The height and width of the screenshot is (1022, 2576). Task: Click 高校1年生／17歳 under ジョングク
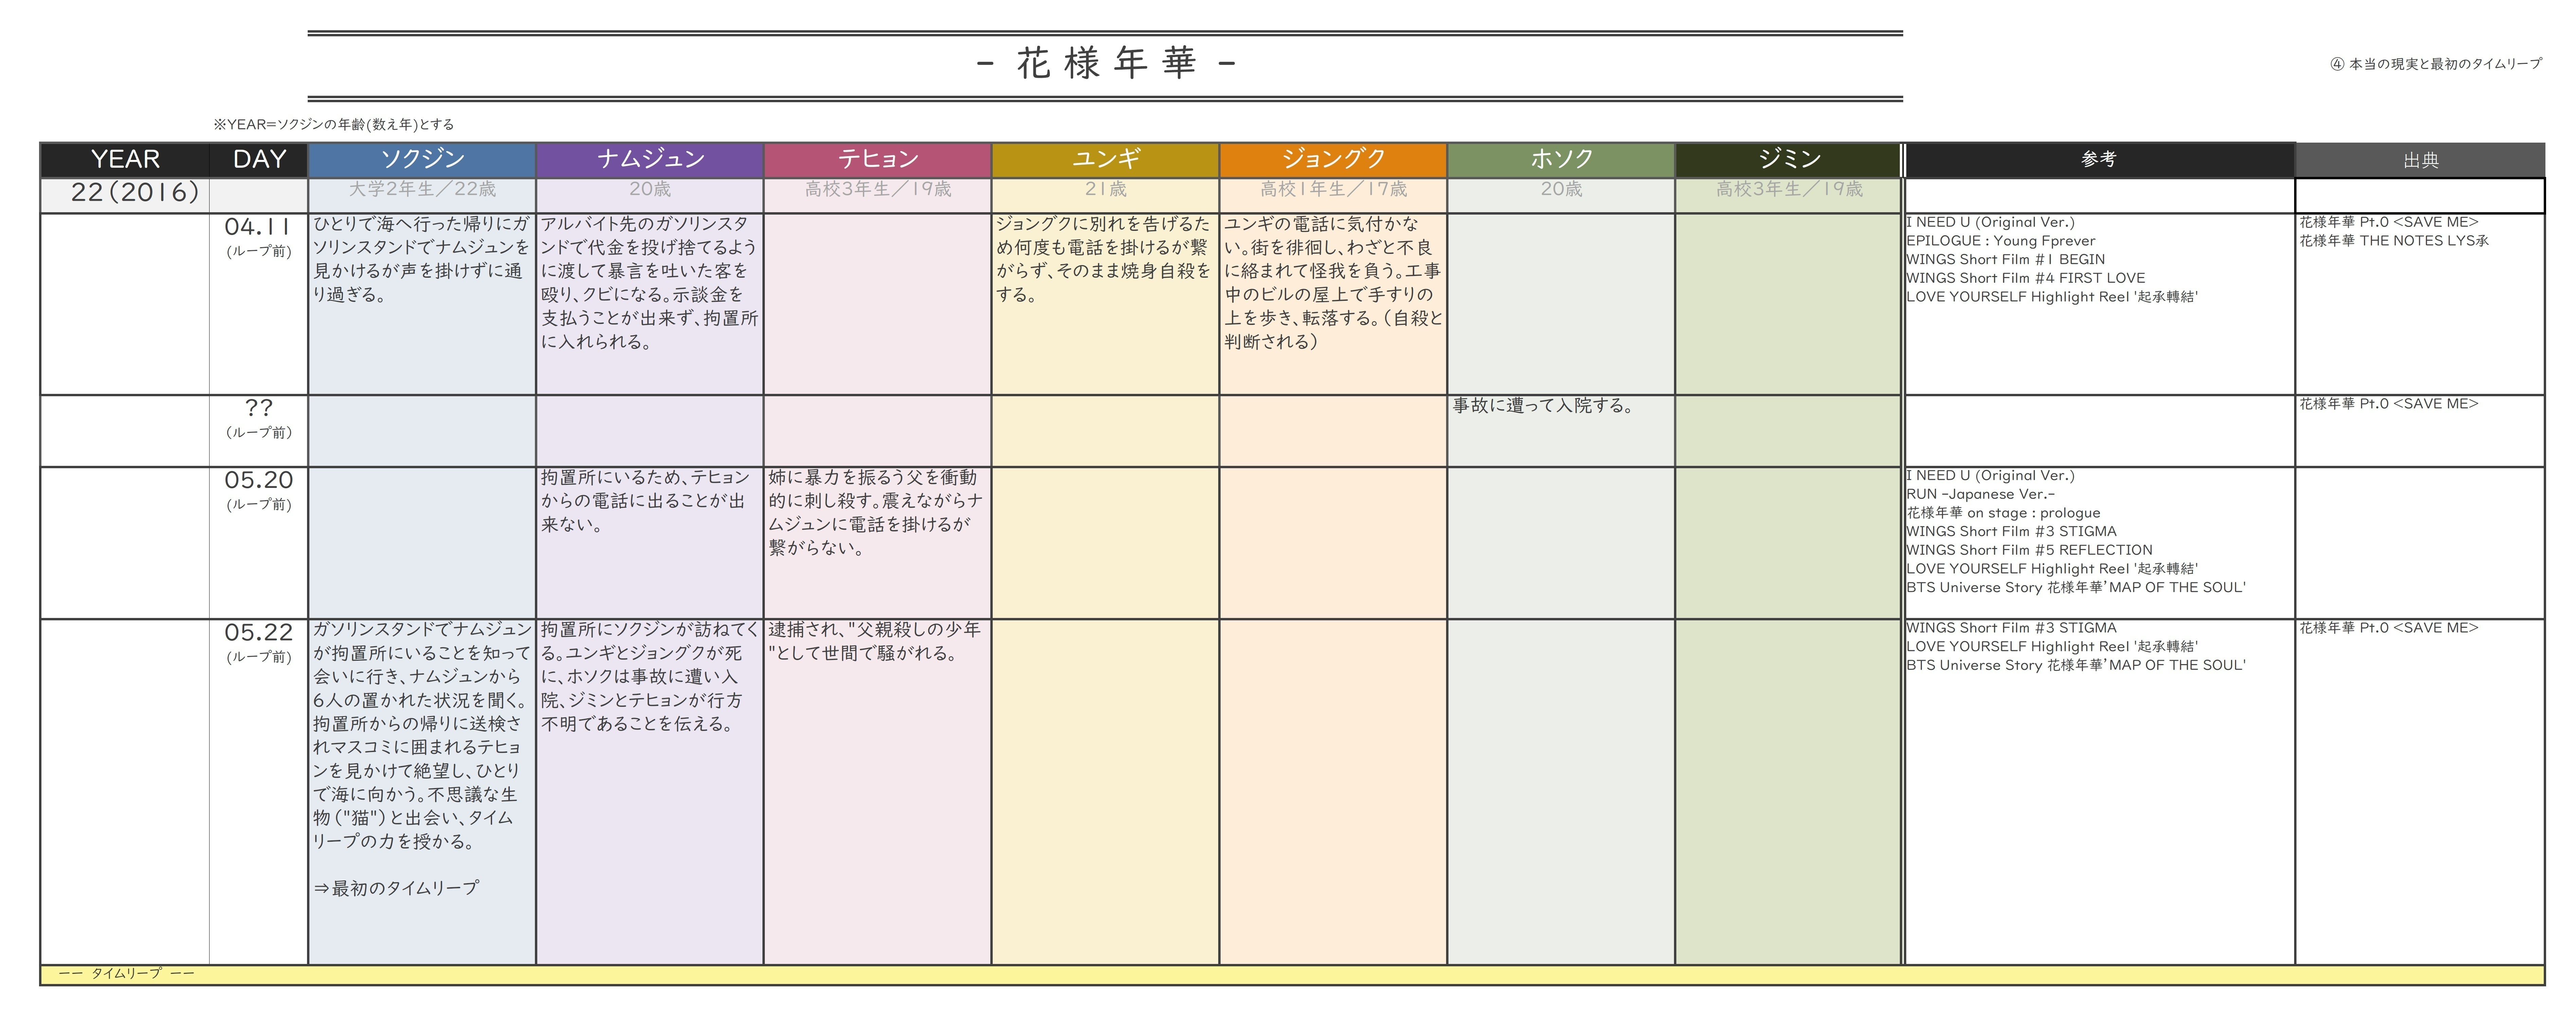point(1333,189)
